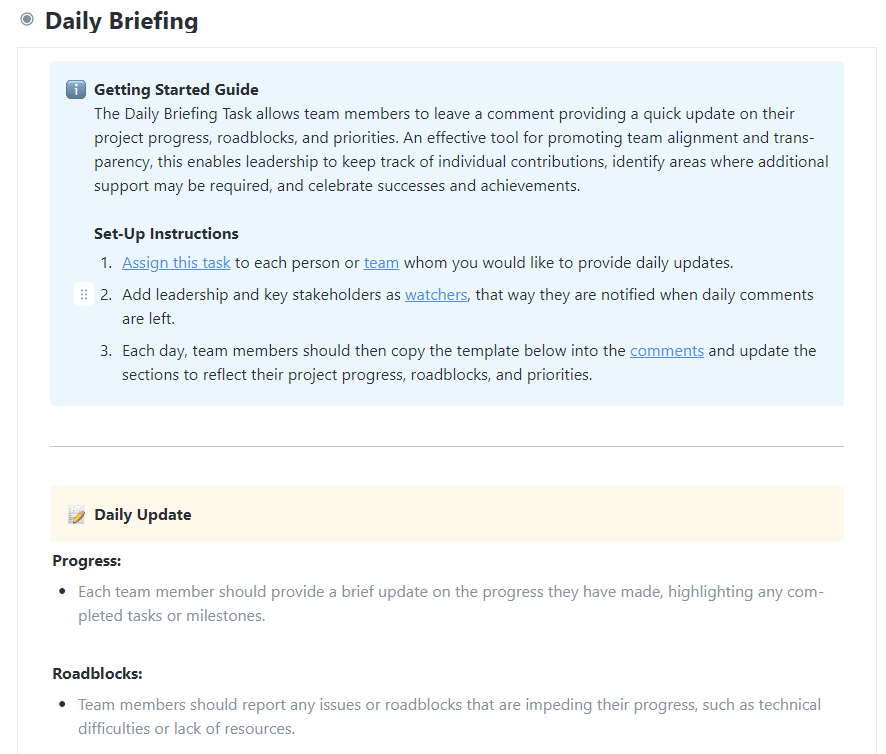Open the 'Assign this task' link

tap(176, 263)
